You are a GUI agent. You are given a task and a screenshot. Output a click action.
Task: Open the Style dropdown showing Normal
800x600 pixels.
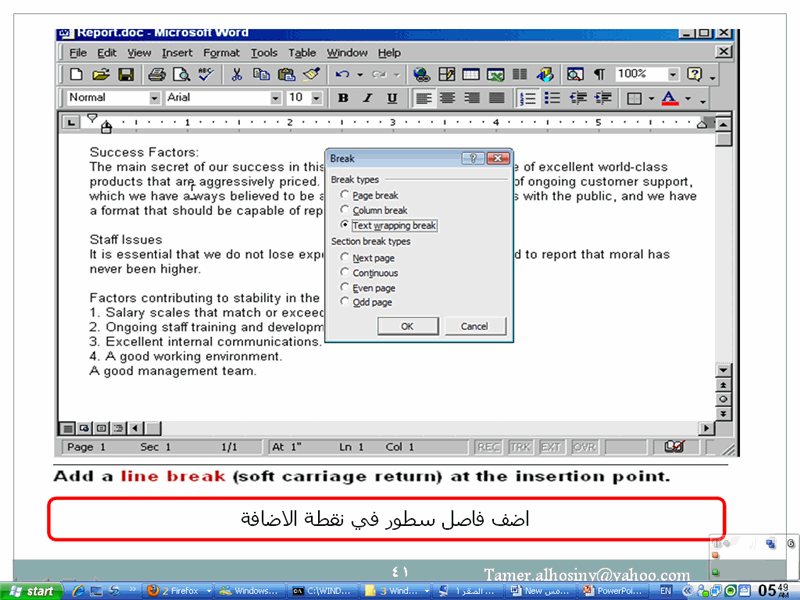[155, 98]
